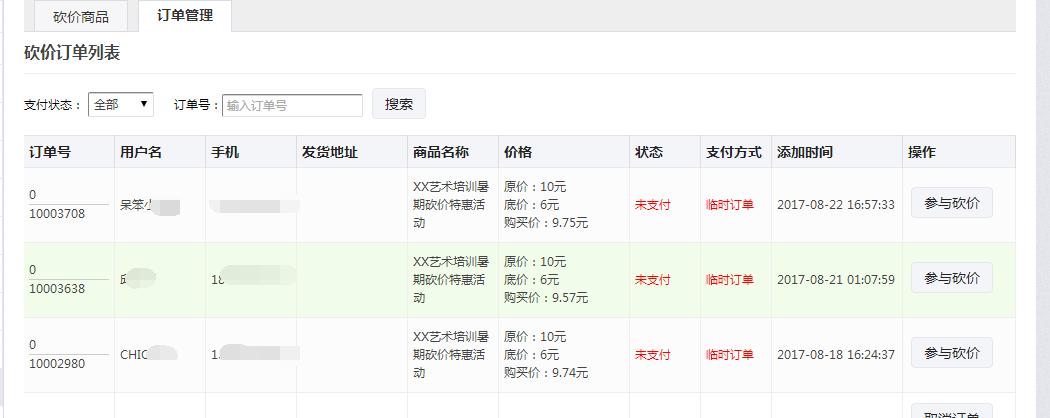Focus the 输入订单号 search field

tap(292, 105)
